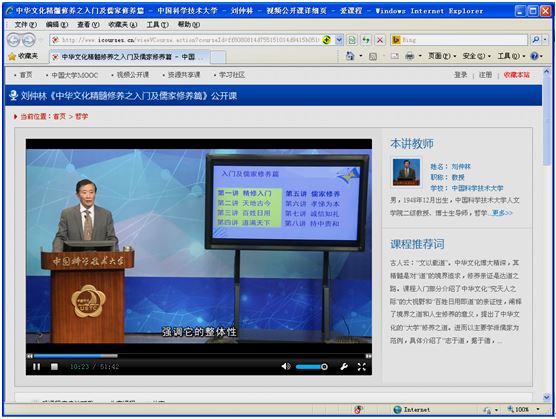
Task: Open 中国大学MOOC navigation link
Action: point(74,75)
